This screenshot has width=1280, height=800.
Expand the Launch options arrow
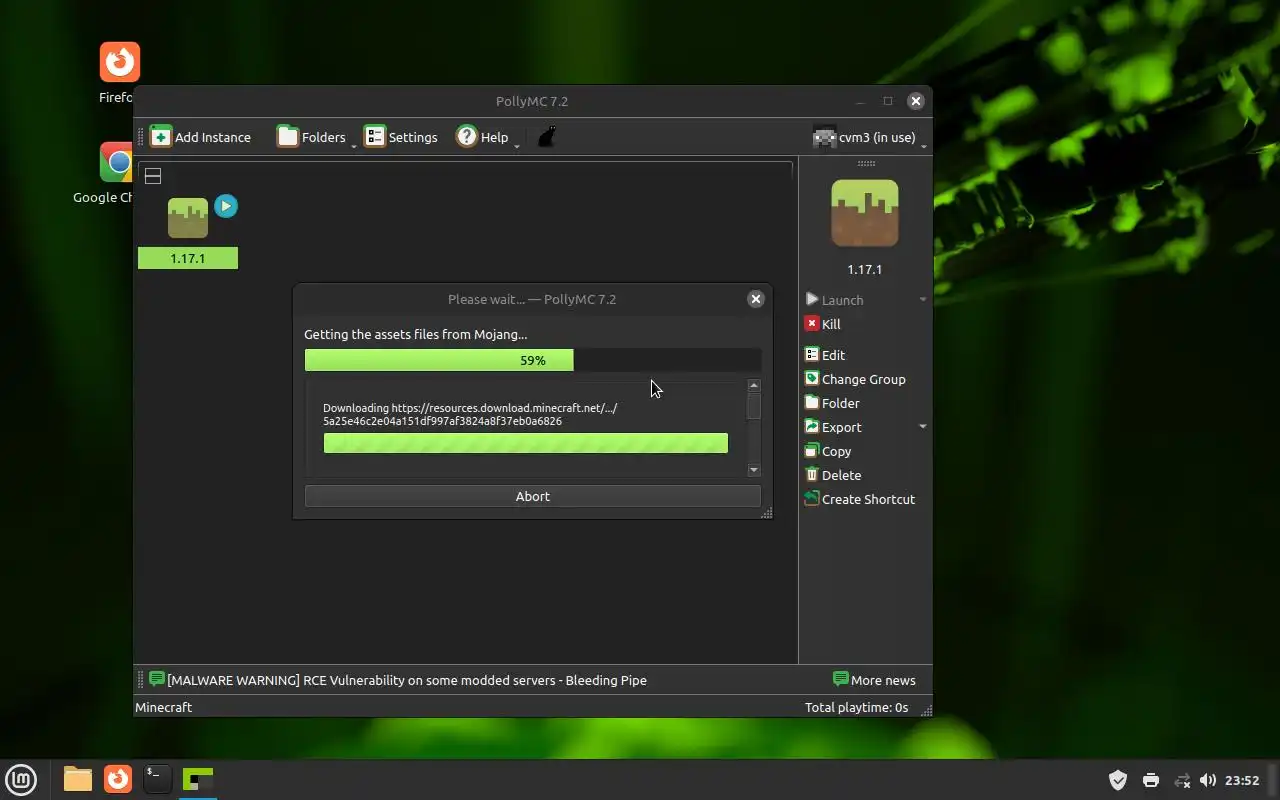point(922,300)
